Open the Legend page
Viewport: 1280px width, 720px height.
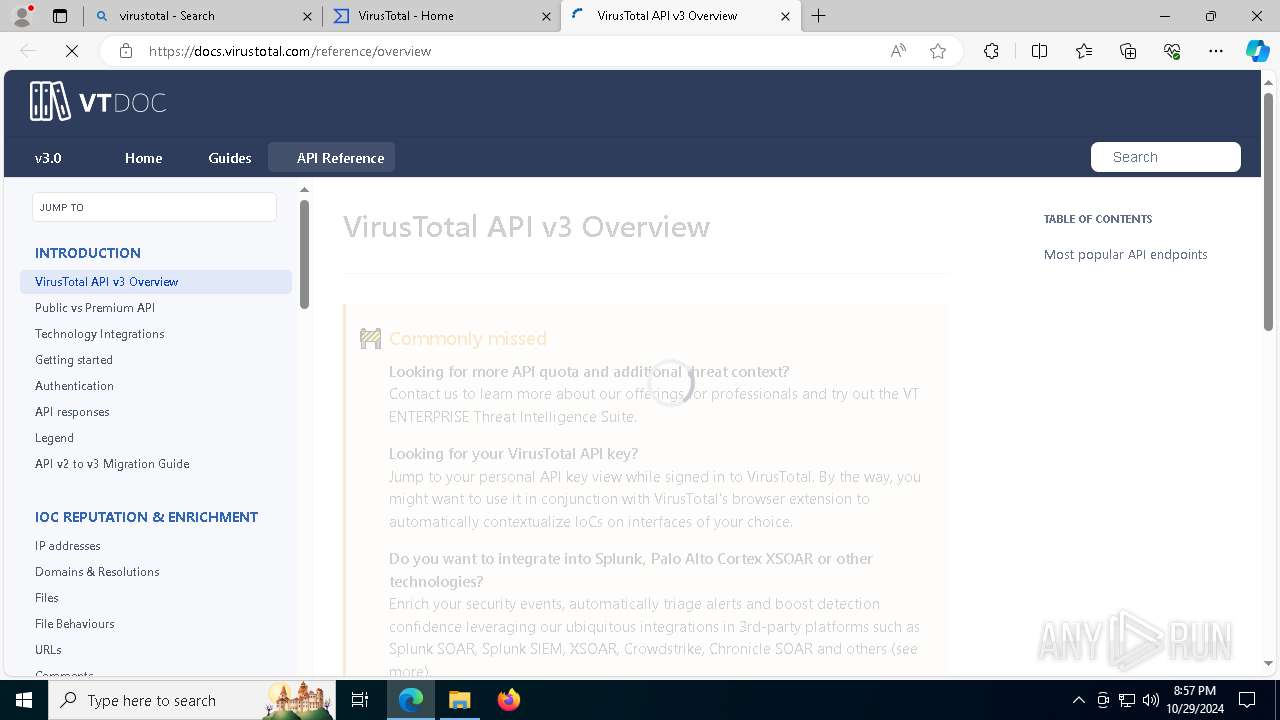(x=54, y=438)
